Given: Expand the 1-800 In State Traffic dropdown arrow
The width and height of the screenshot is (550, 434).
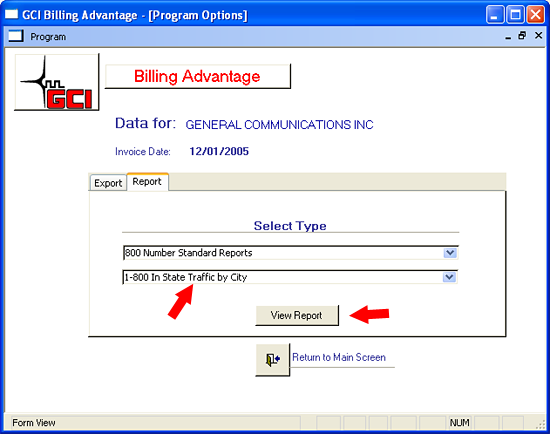Looking at the screenshot, I should (x=449, y=277).
